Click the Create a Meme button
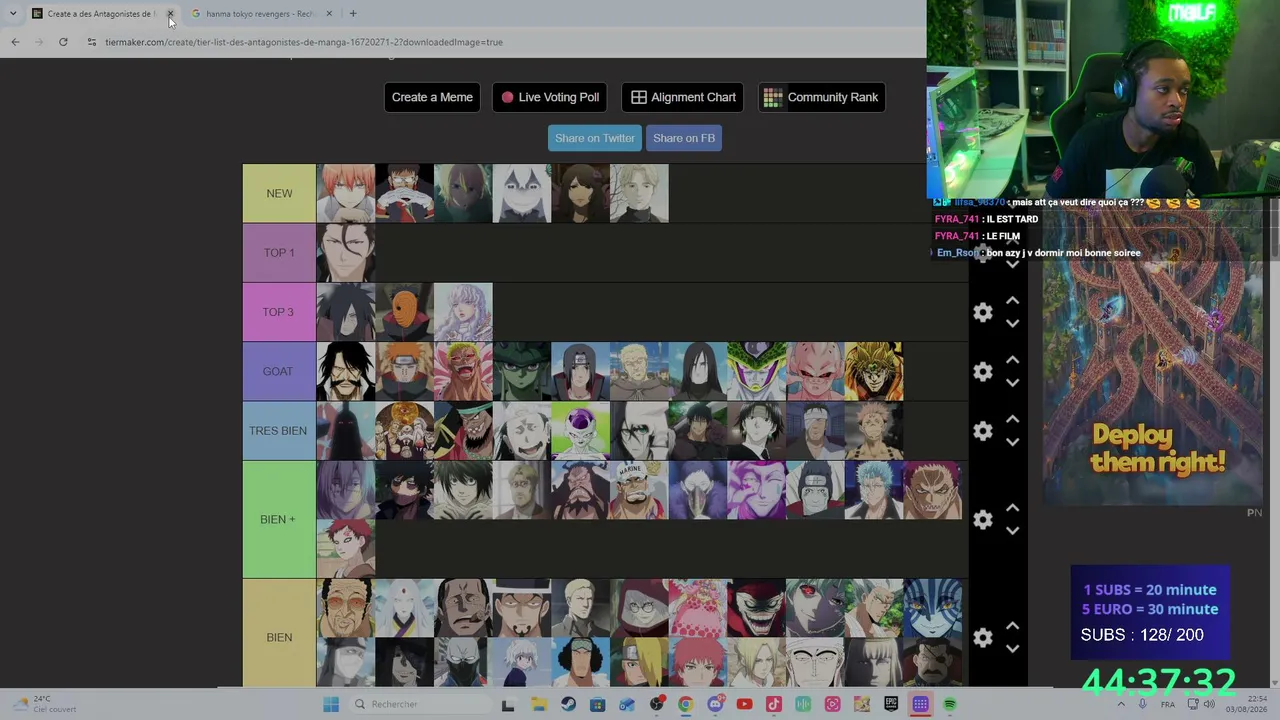Viewport: 1280px width, 720px height. [x=432, y=97]
